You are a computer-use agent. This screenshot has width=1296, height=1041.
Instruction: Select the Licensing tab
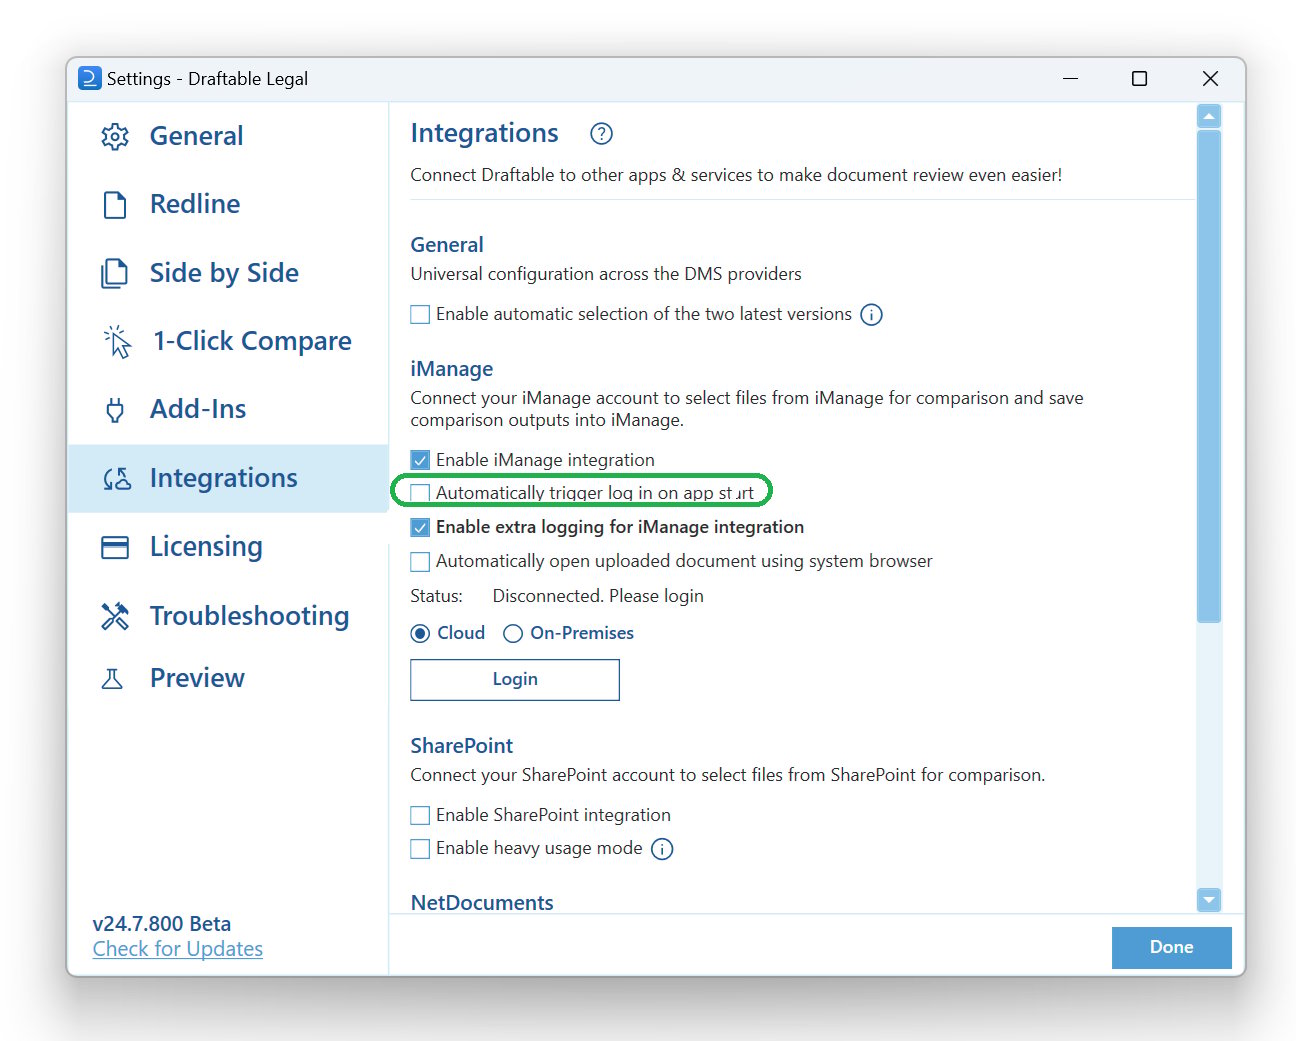pyautogui.click(x=227, y=547)
